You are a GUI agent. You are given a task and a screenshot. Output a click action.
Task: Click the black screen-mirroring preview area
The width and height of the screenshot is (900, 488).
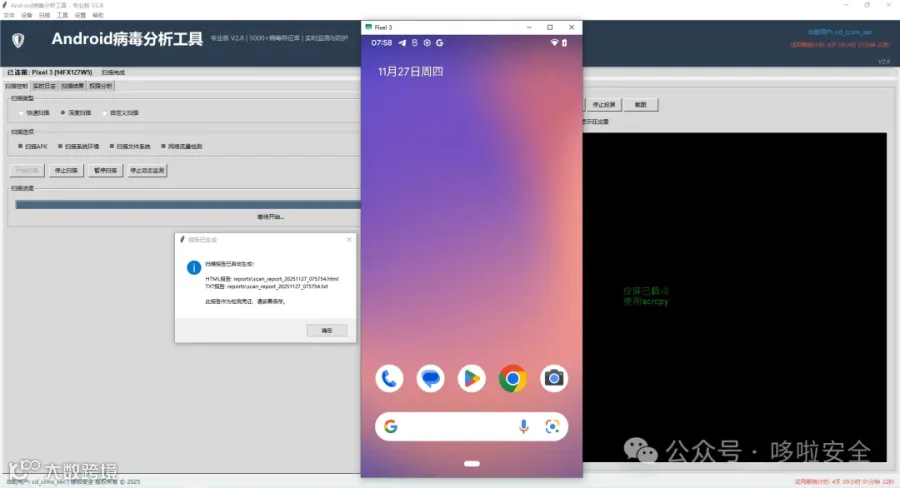tap(735, 297)
